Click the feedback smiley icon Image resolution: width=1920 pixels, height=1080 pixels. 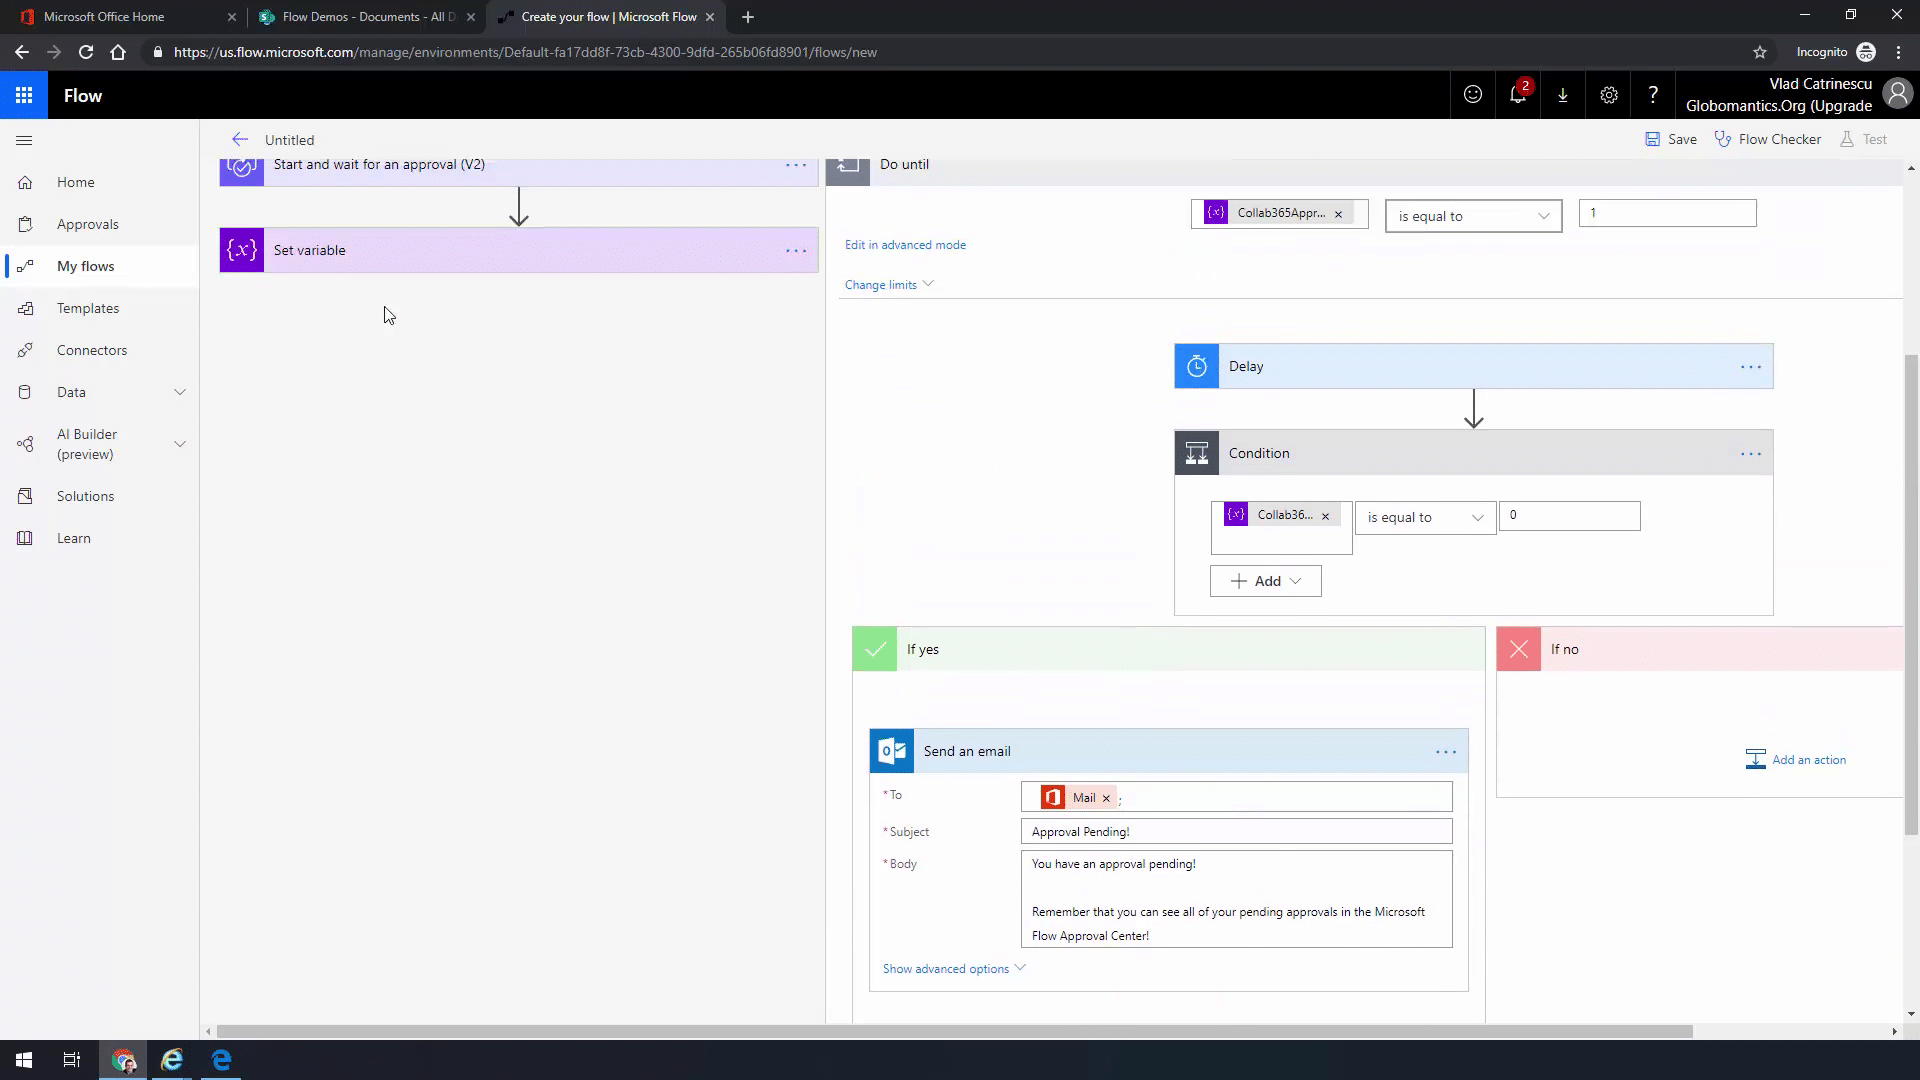[x=1473, y=95]
